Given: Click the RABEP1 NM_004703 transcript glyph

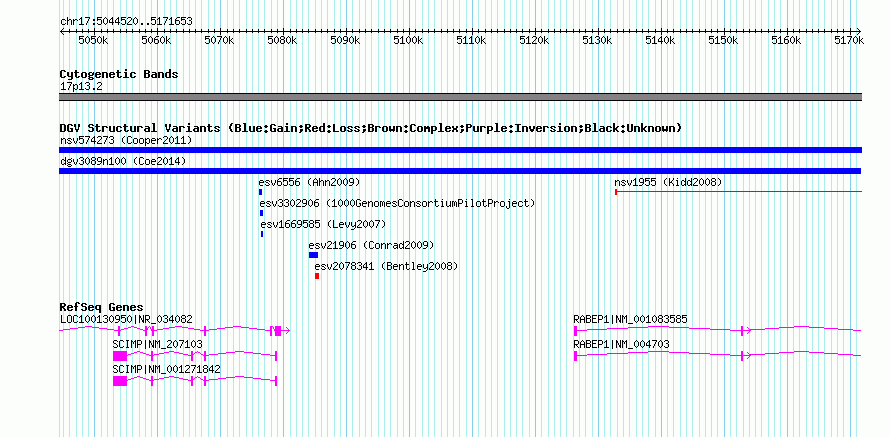Looking at the screenshot, I should coord(718,356).
